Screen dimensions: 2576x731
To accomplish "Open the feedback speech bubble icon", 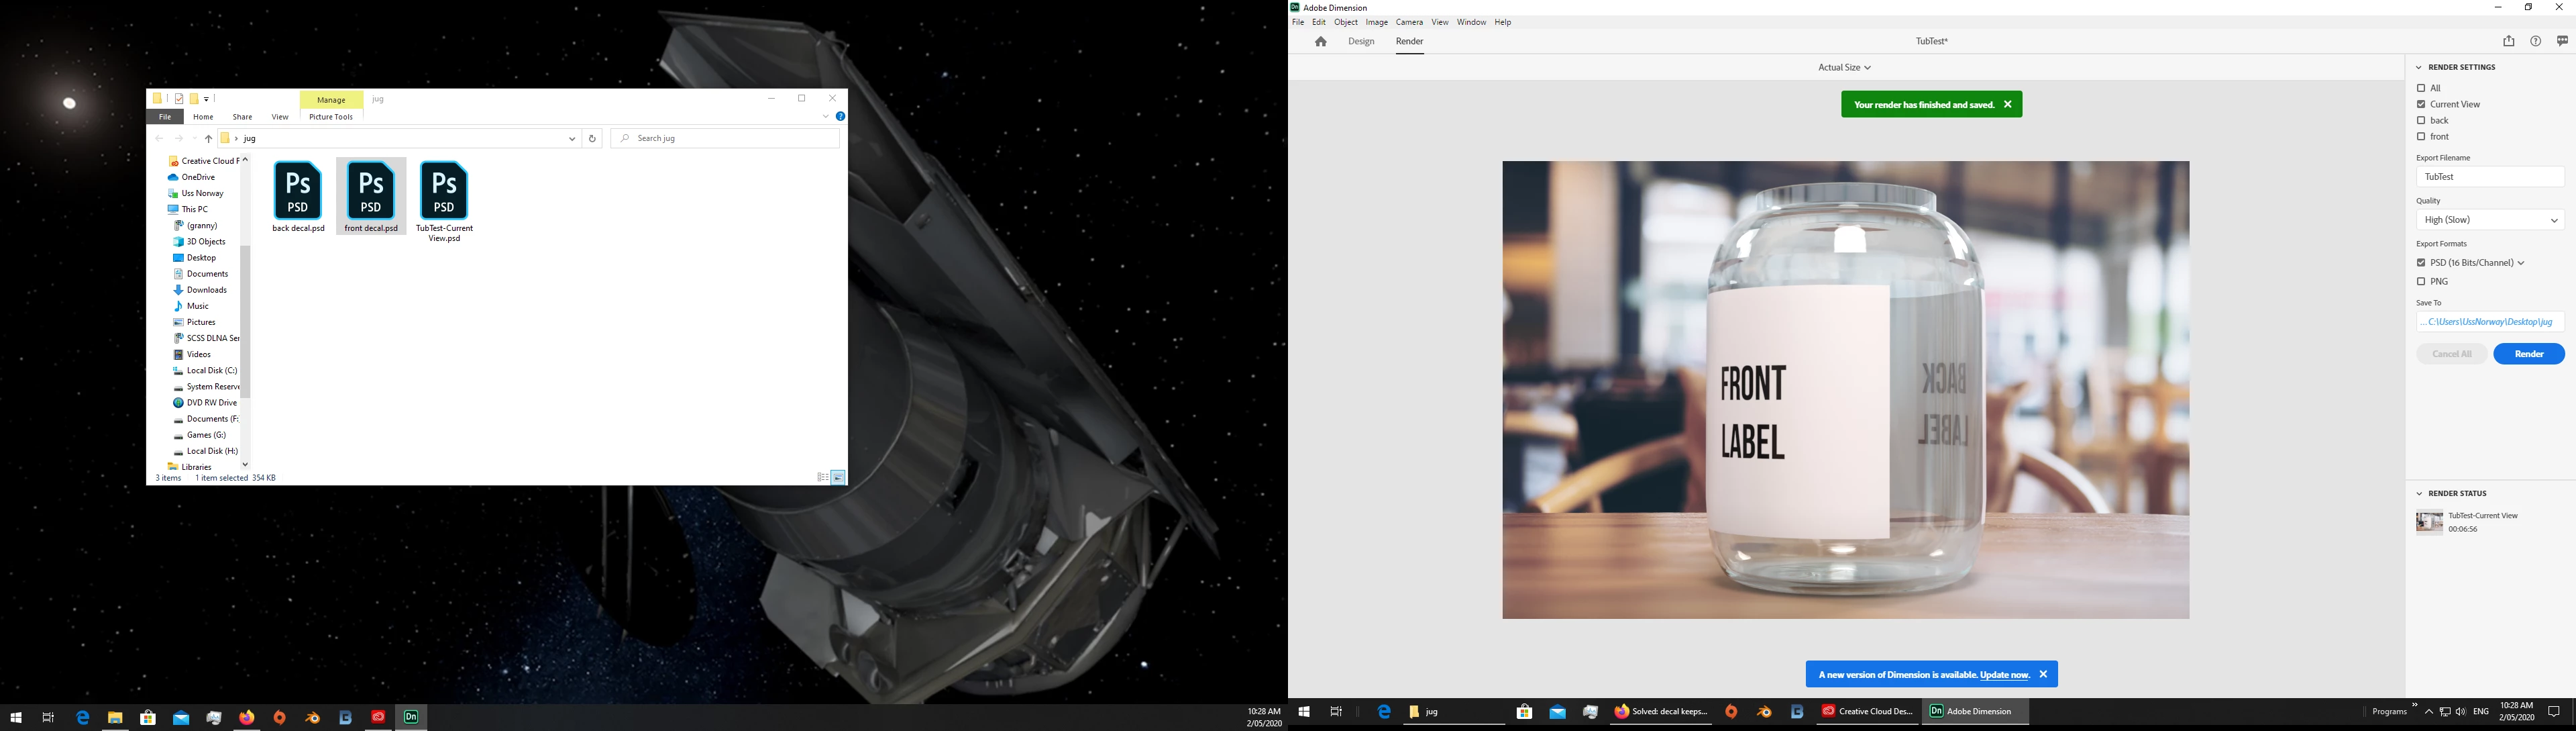I will (2562, 42).
